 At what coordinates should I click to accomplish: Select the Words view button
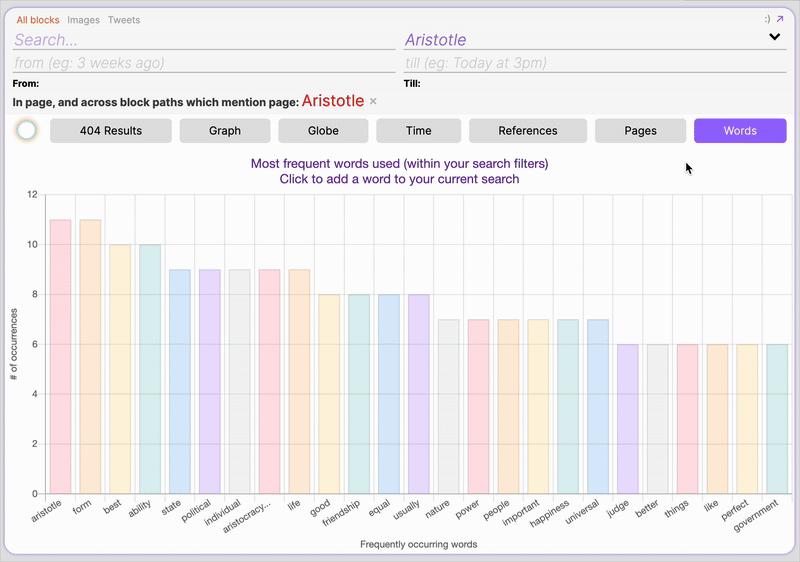tap(740, 131)
